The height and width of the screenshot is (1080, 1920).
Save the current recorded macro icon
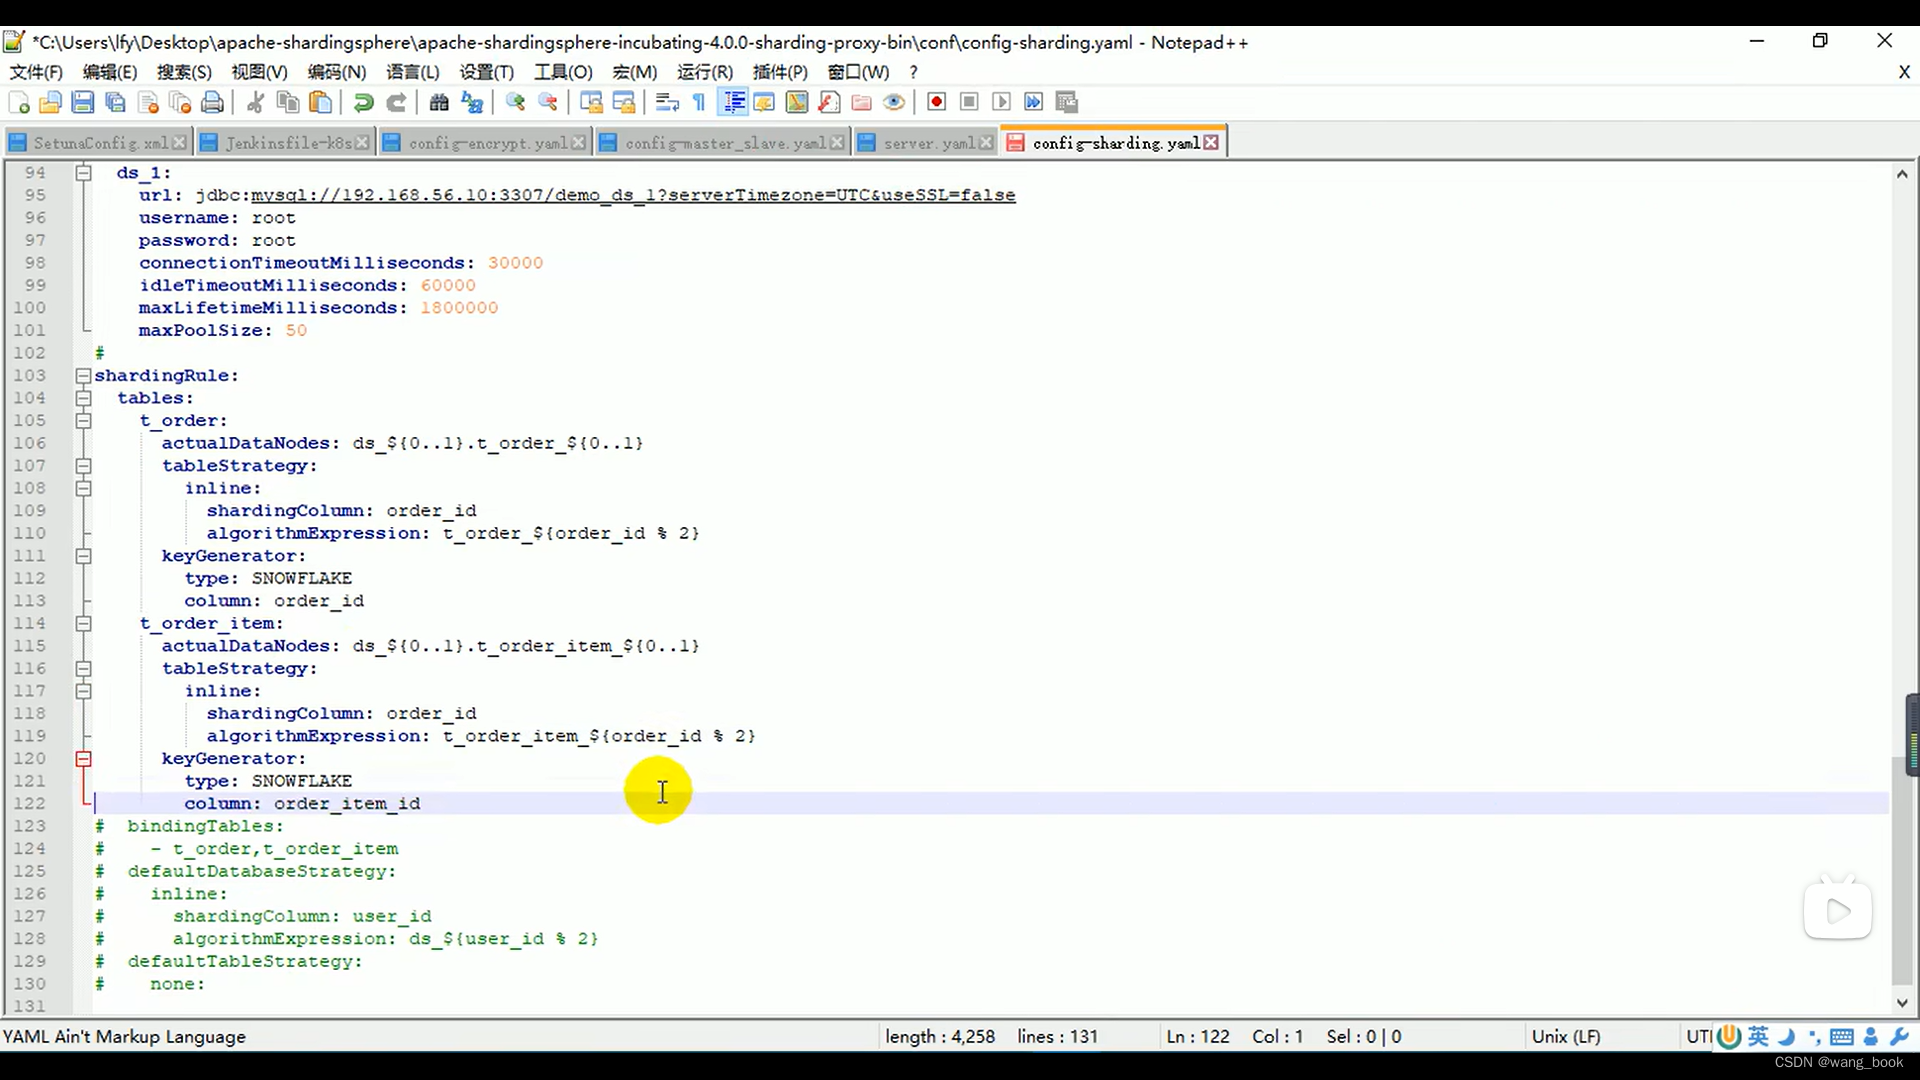[1067, 102]
